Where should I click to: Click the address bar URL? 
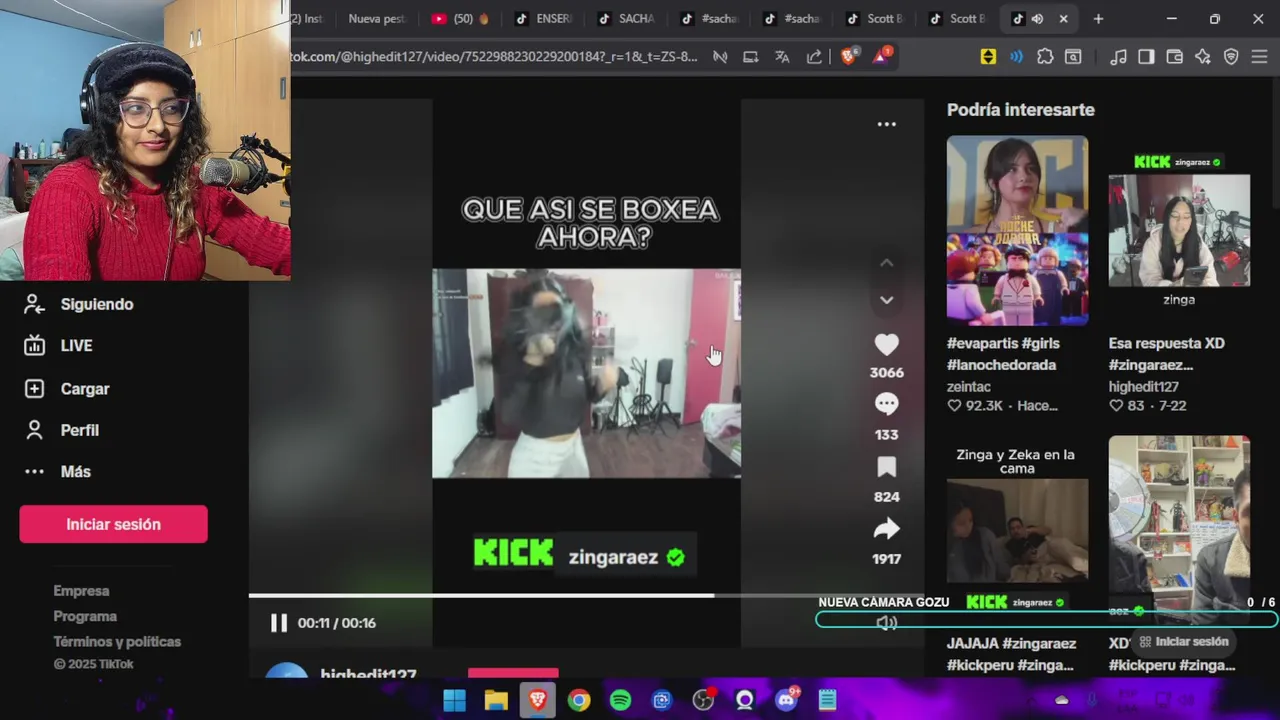pos(495,57)
